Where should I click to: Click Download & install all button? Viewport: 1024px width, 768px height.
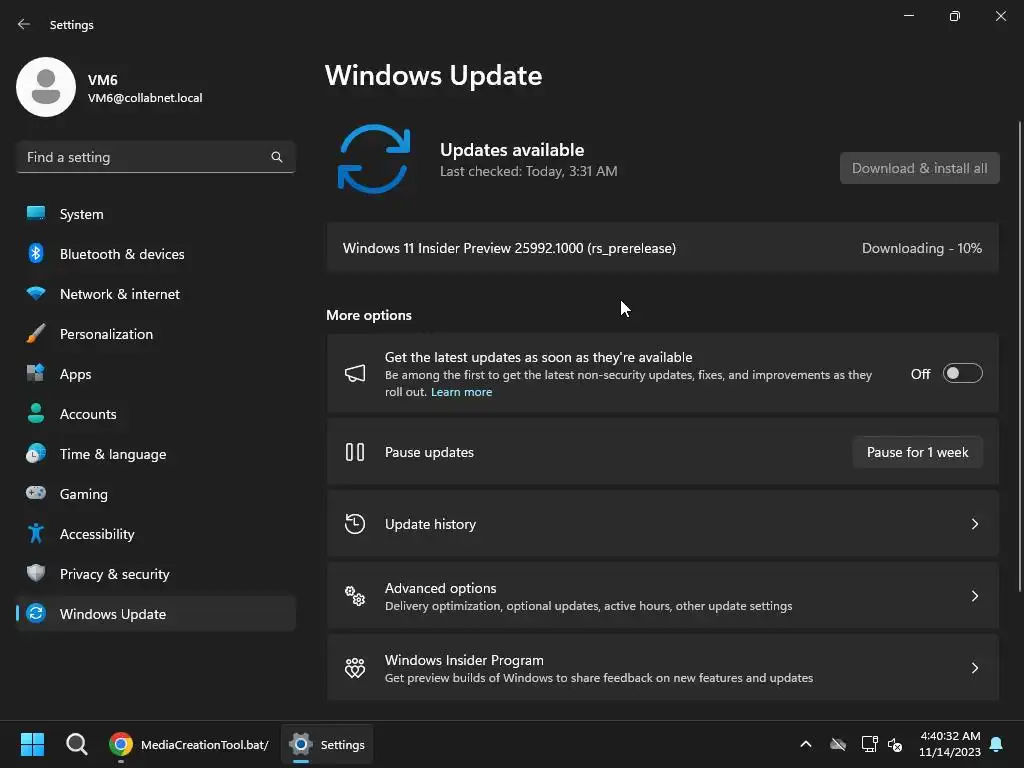pyautogui.click(x=920, y=168)
